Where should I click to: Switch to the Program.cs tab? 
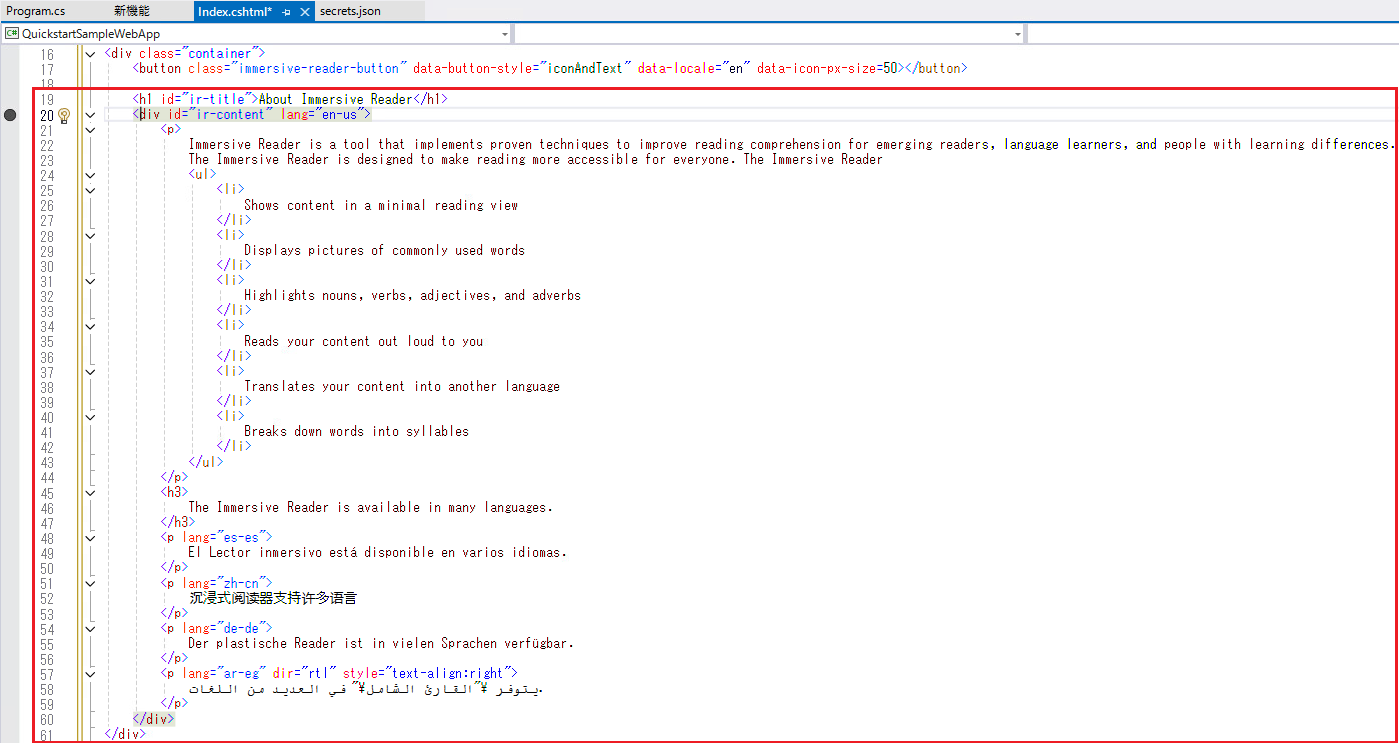click(x=37, y=11)
